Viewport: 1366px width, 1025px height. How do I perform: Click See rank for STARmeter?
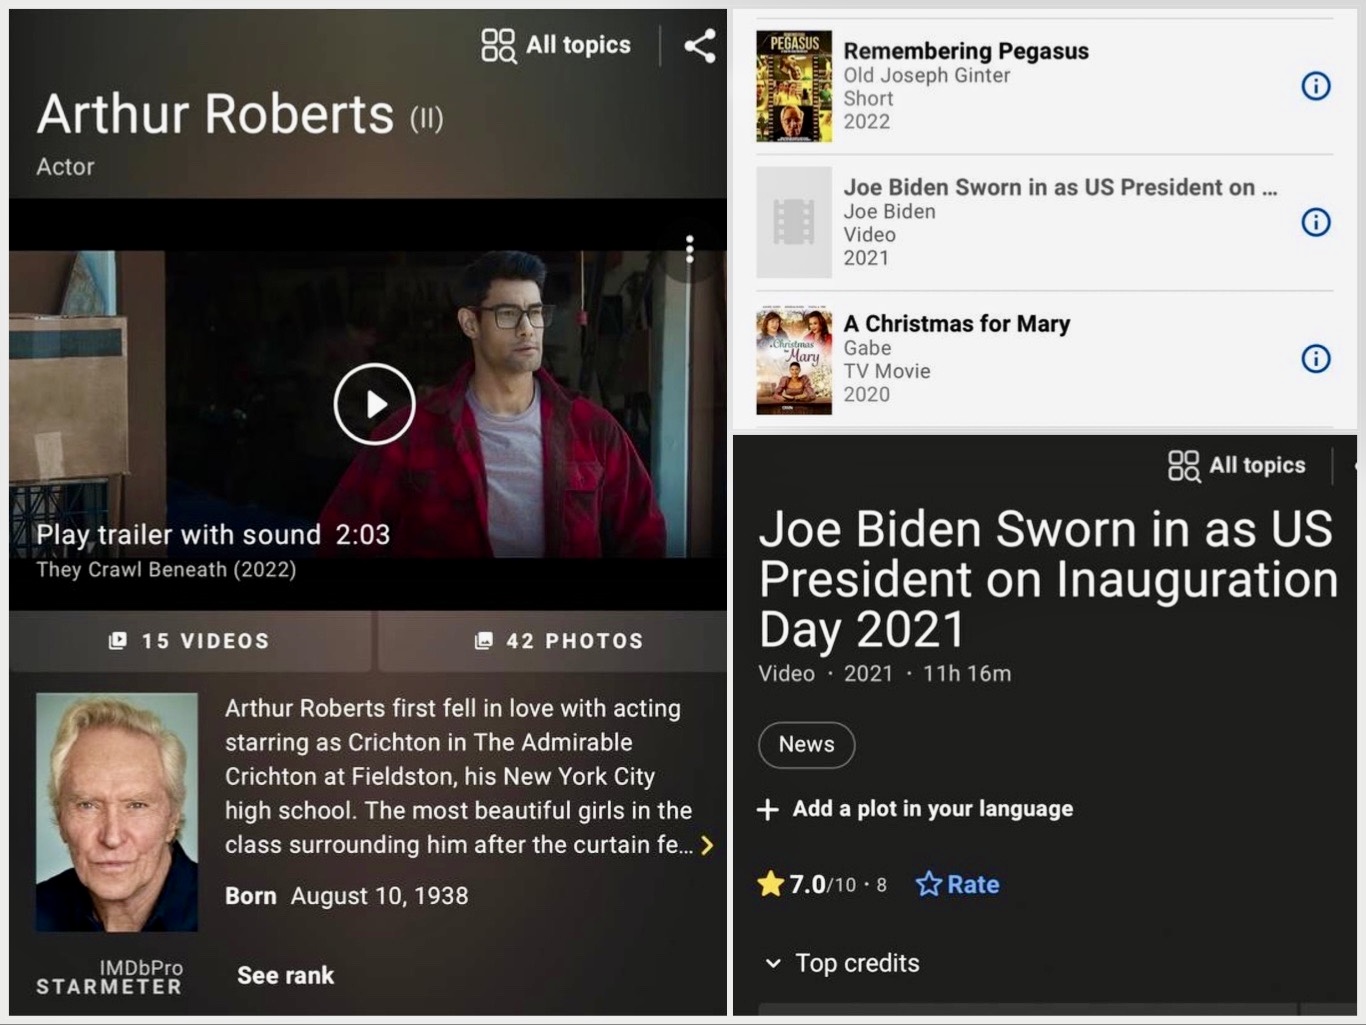point(286,975)
